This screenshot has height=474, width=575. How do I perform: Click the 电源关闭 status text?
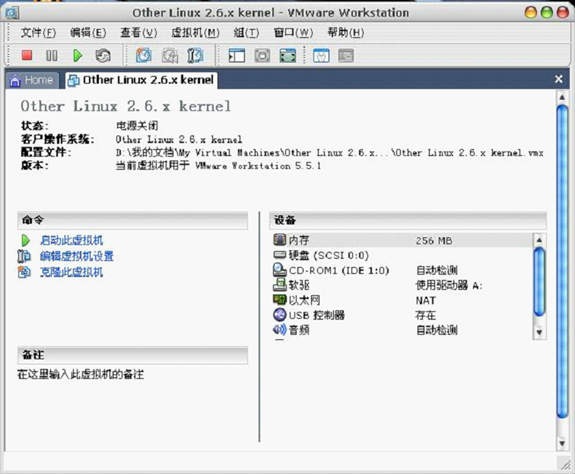137,126
